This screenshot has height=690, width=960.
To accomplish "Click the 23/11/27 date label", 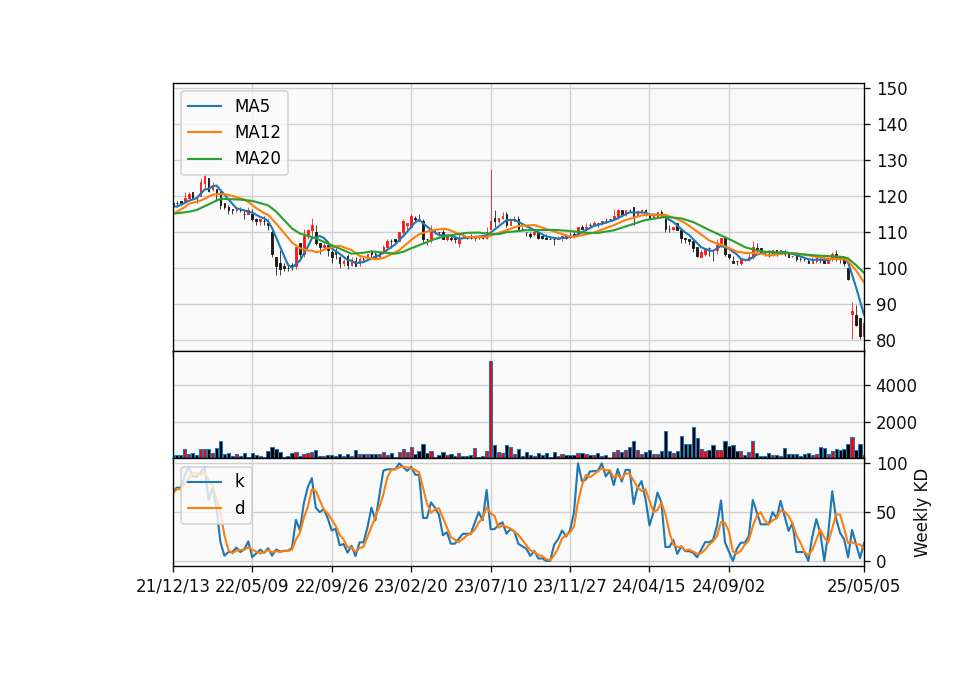I will point(570,587).
